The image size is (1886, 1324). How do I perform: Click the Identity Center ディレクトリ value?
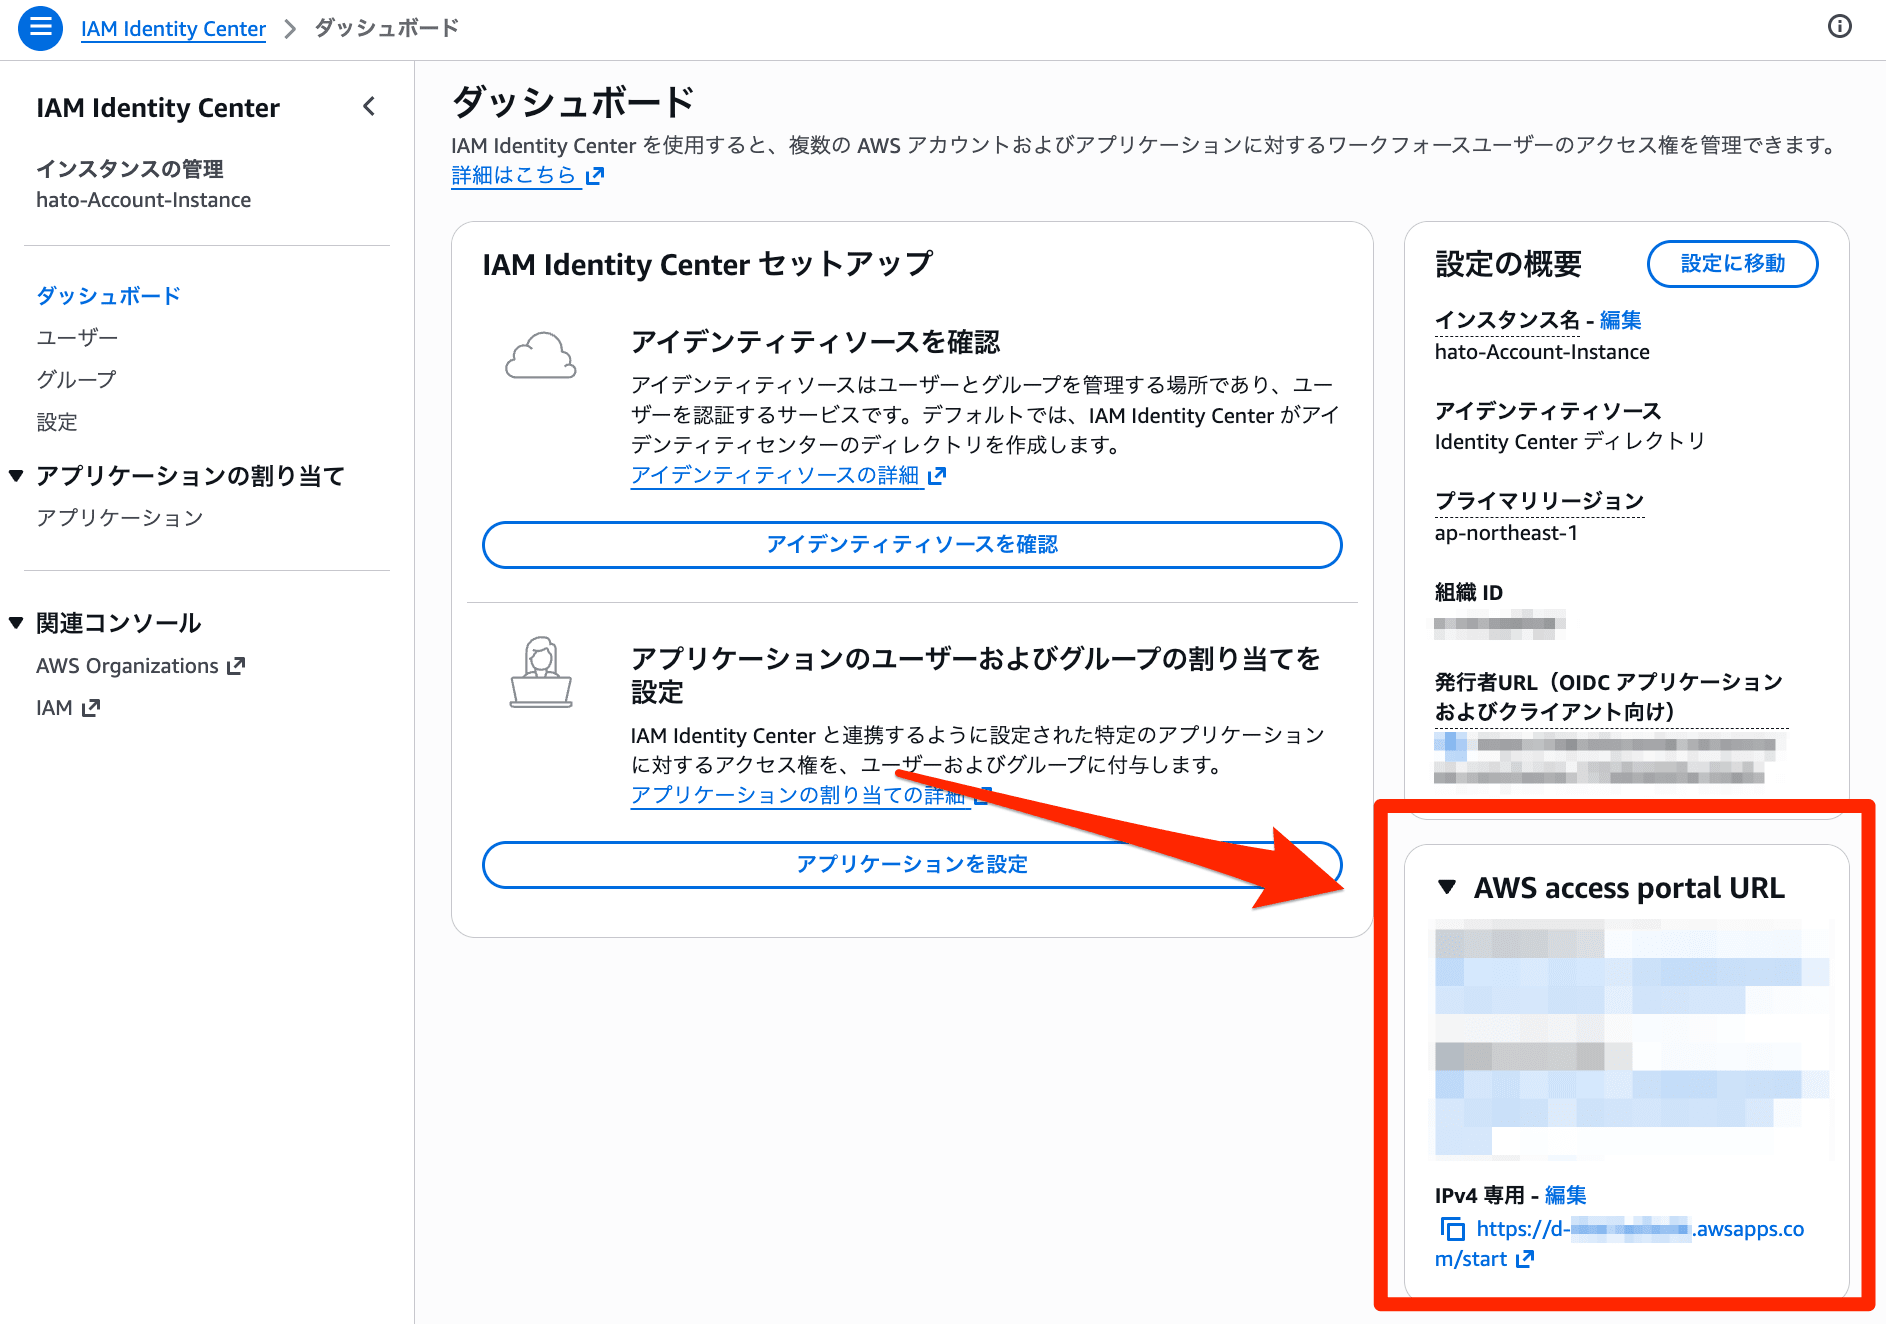[x=1570, y=442]
